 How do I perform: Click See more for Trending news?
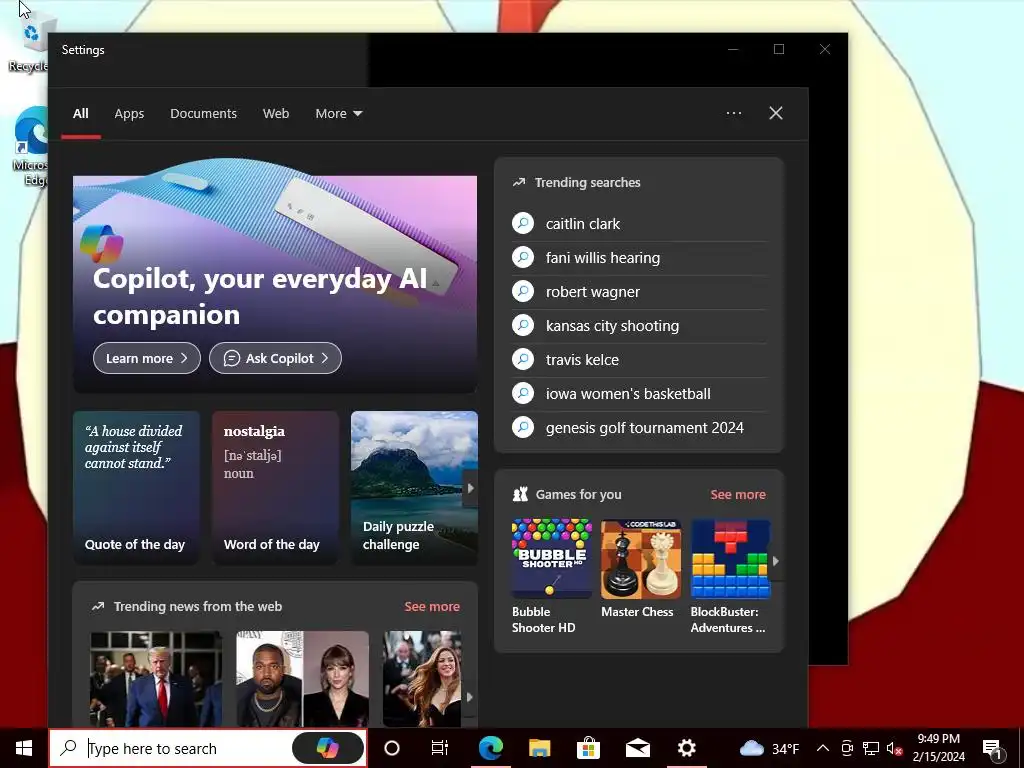point(432,606)
